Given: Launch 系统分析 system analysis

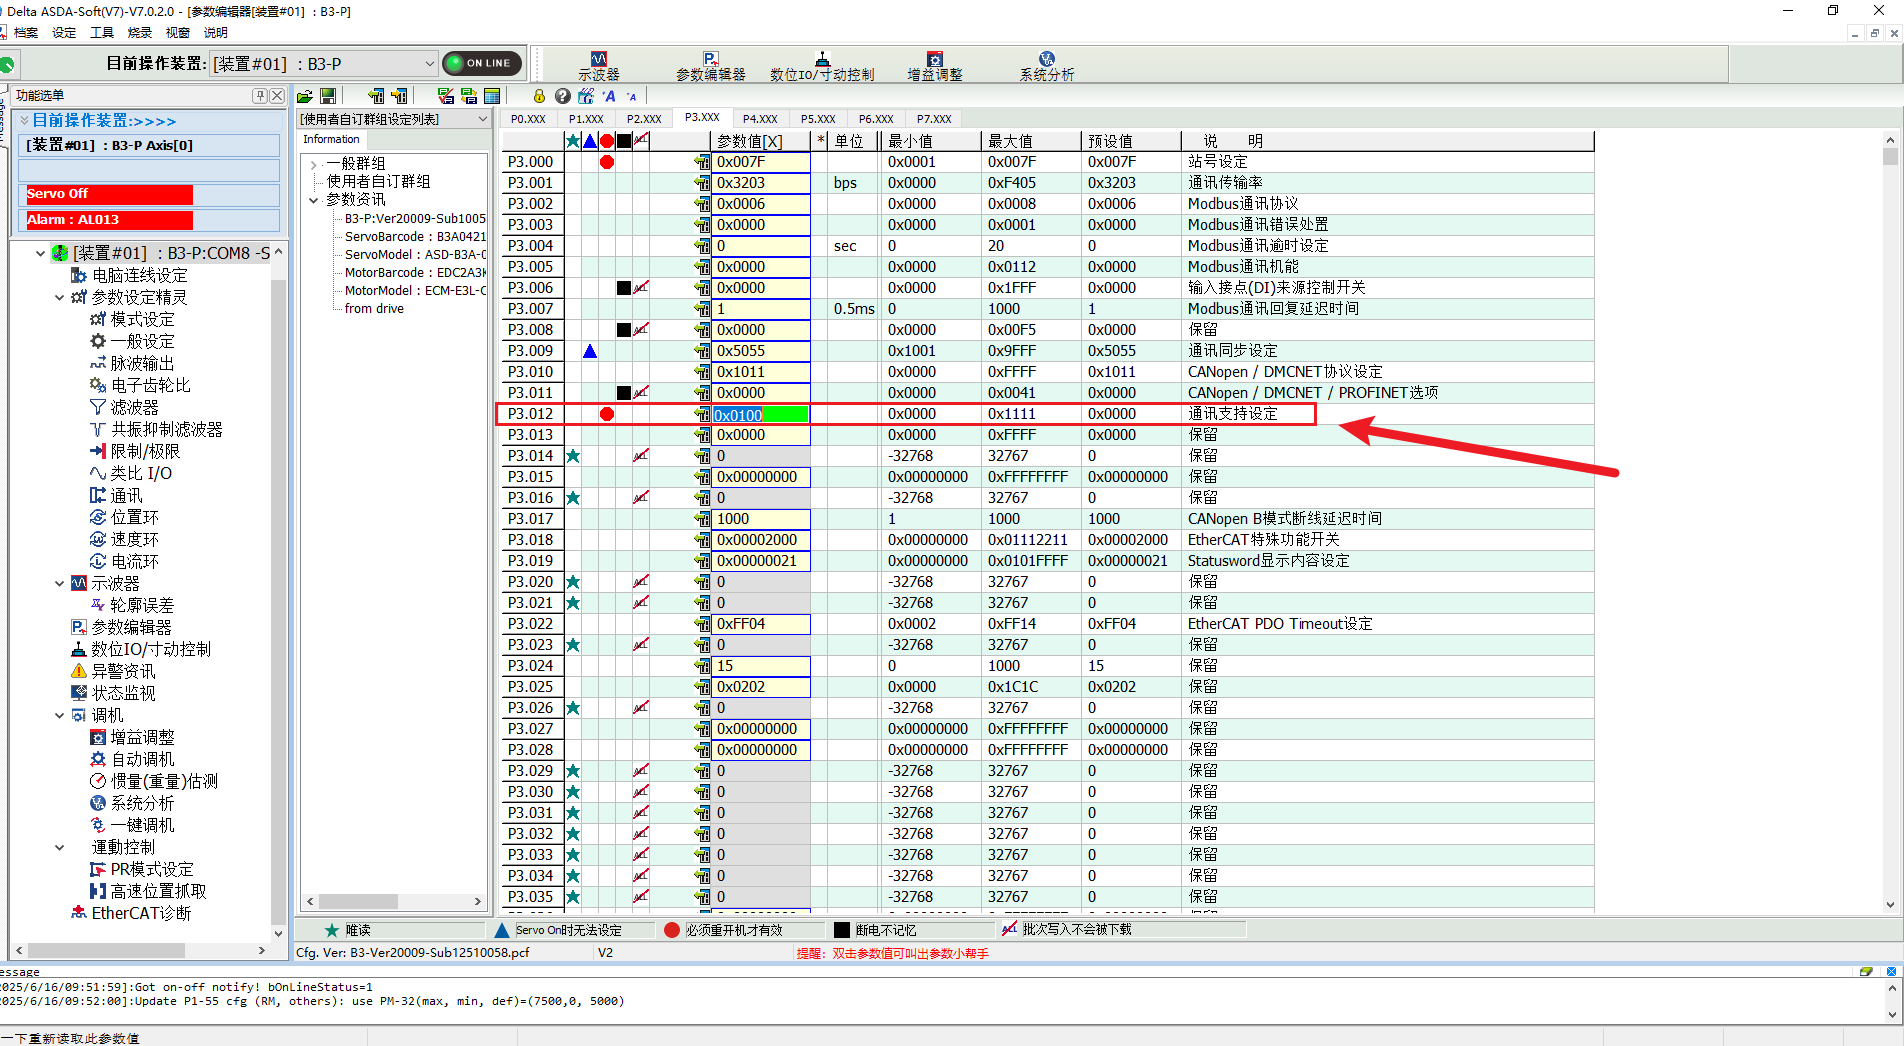Looking at the screenshot, I should pyautogui.click(x=1046, y=65).
